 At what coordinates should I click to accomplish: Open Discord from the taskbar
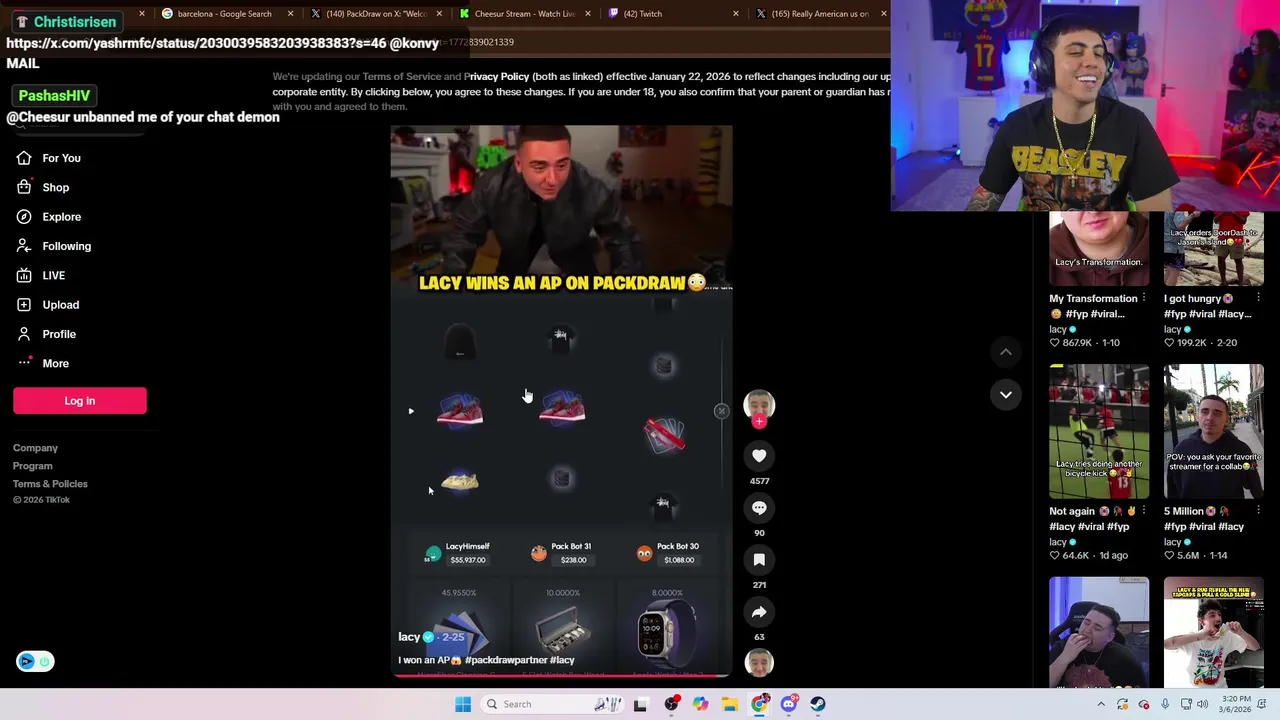789,704
